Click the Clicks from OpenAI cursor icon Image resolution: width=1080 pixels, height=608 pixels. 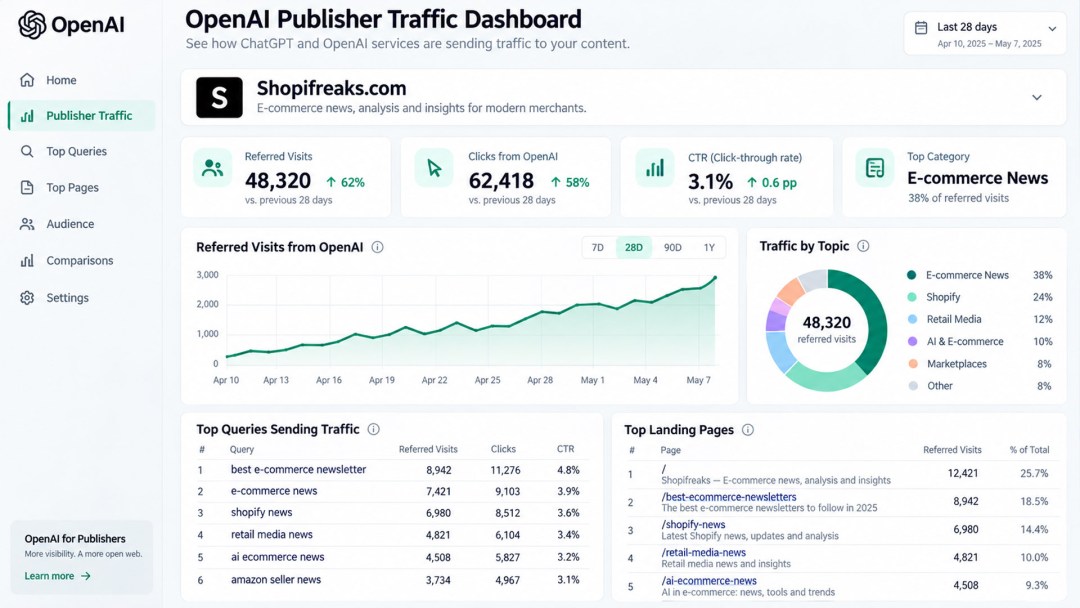pyautogui.click(x=434, y=168)
